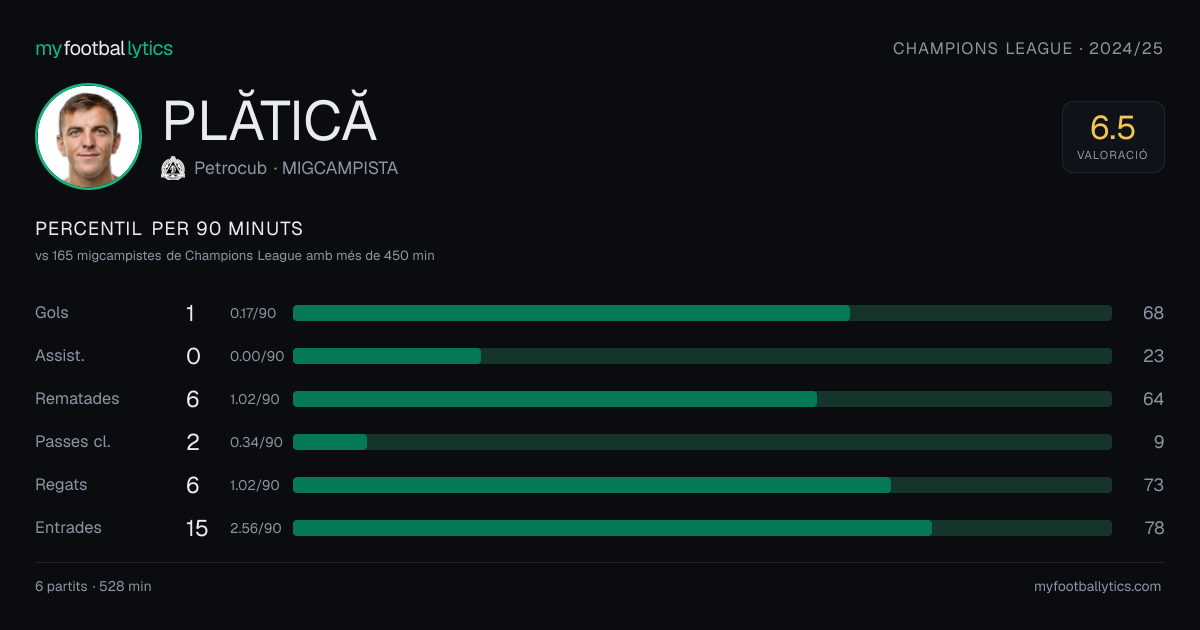1200x630 pixels.
Task: Click the Gols stat label
Action: pyautogui.click(x=52, y=313)
